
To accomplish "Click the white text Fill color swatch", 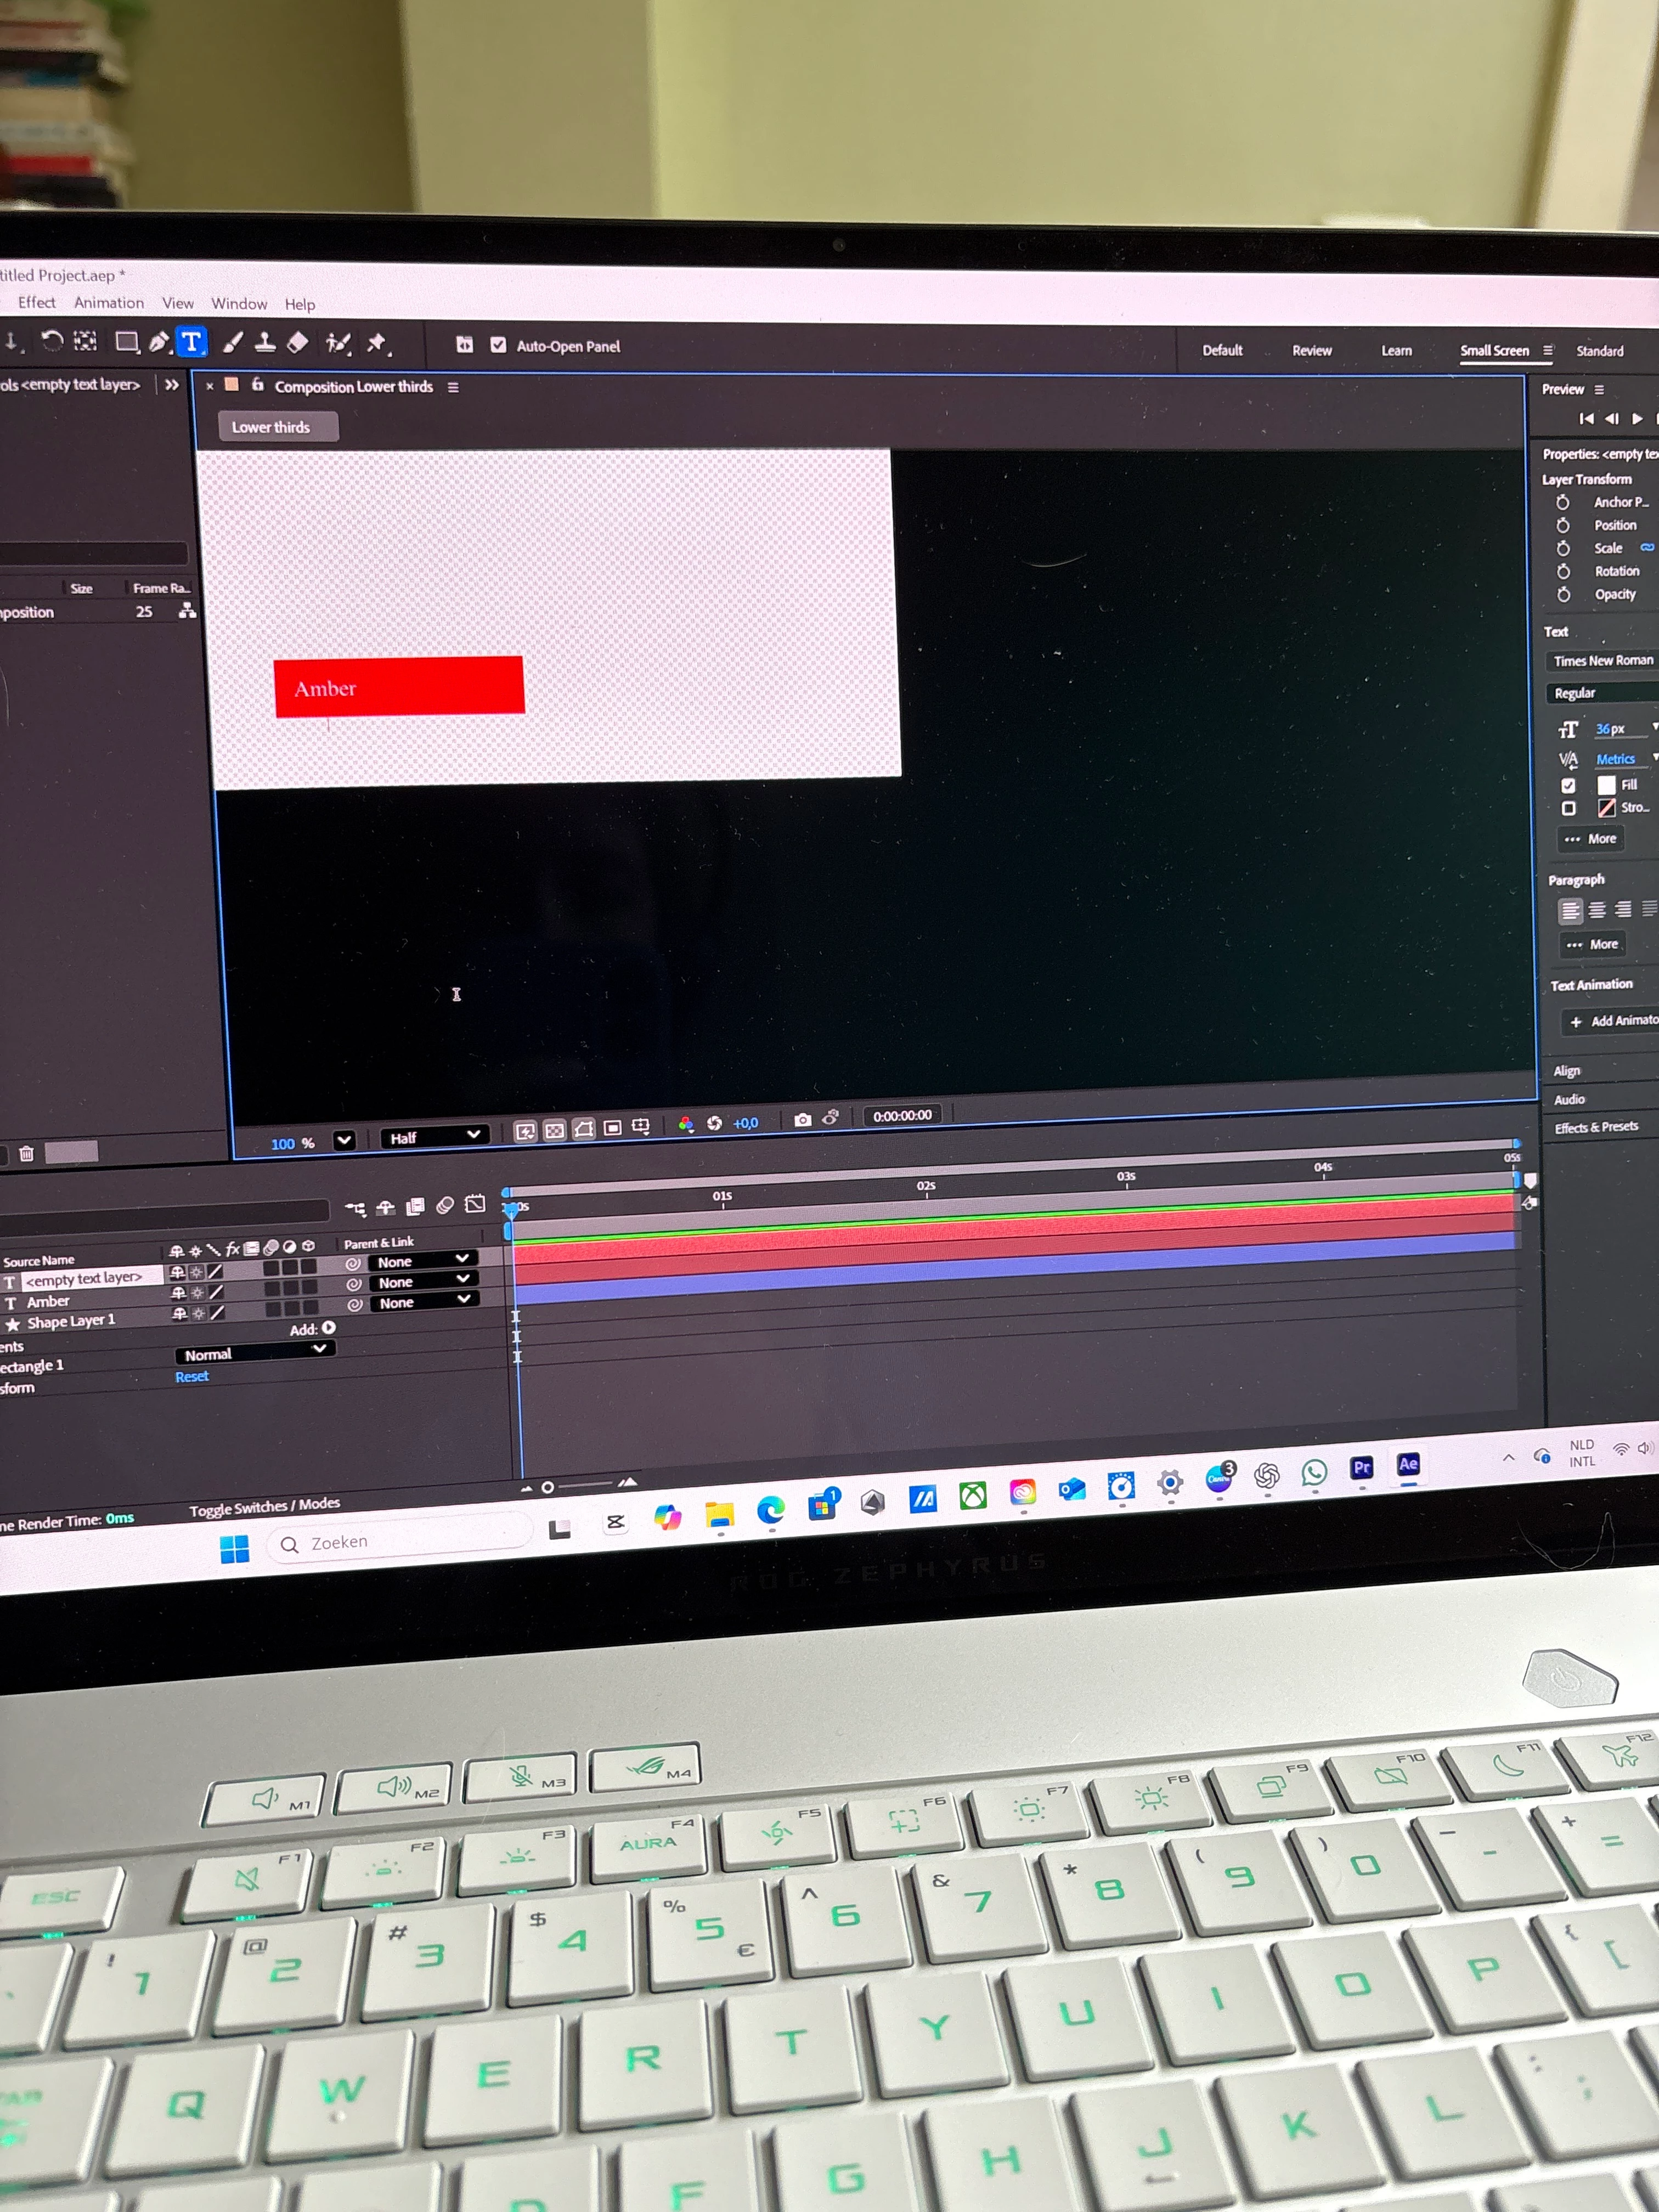I will [x=1606, y=785].
